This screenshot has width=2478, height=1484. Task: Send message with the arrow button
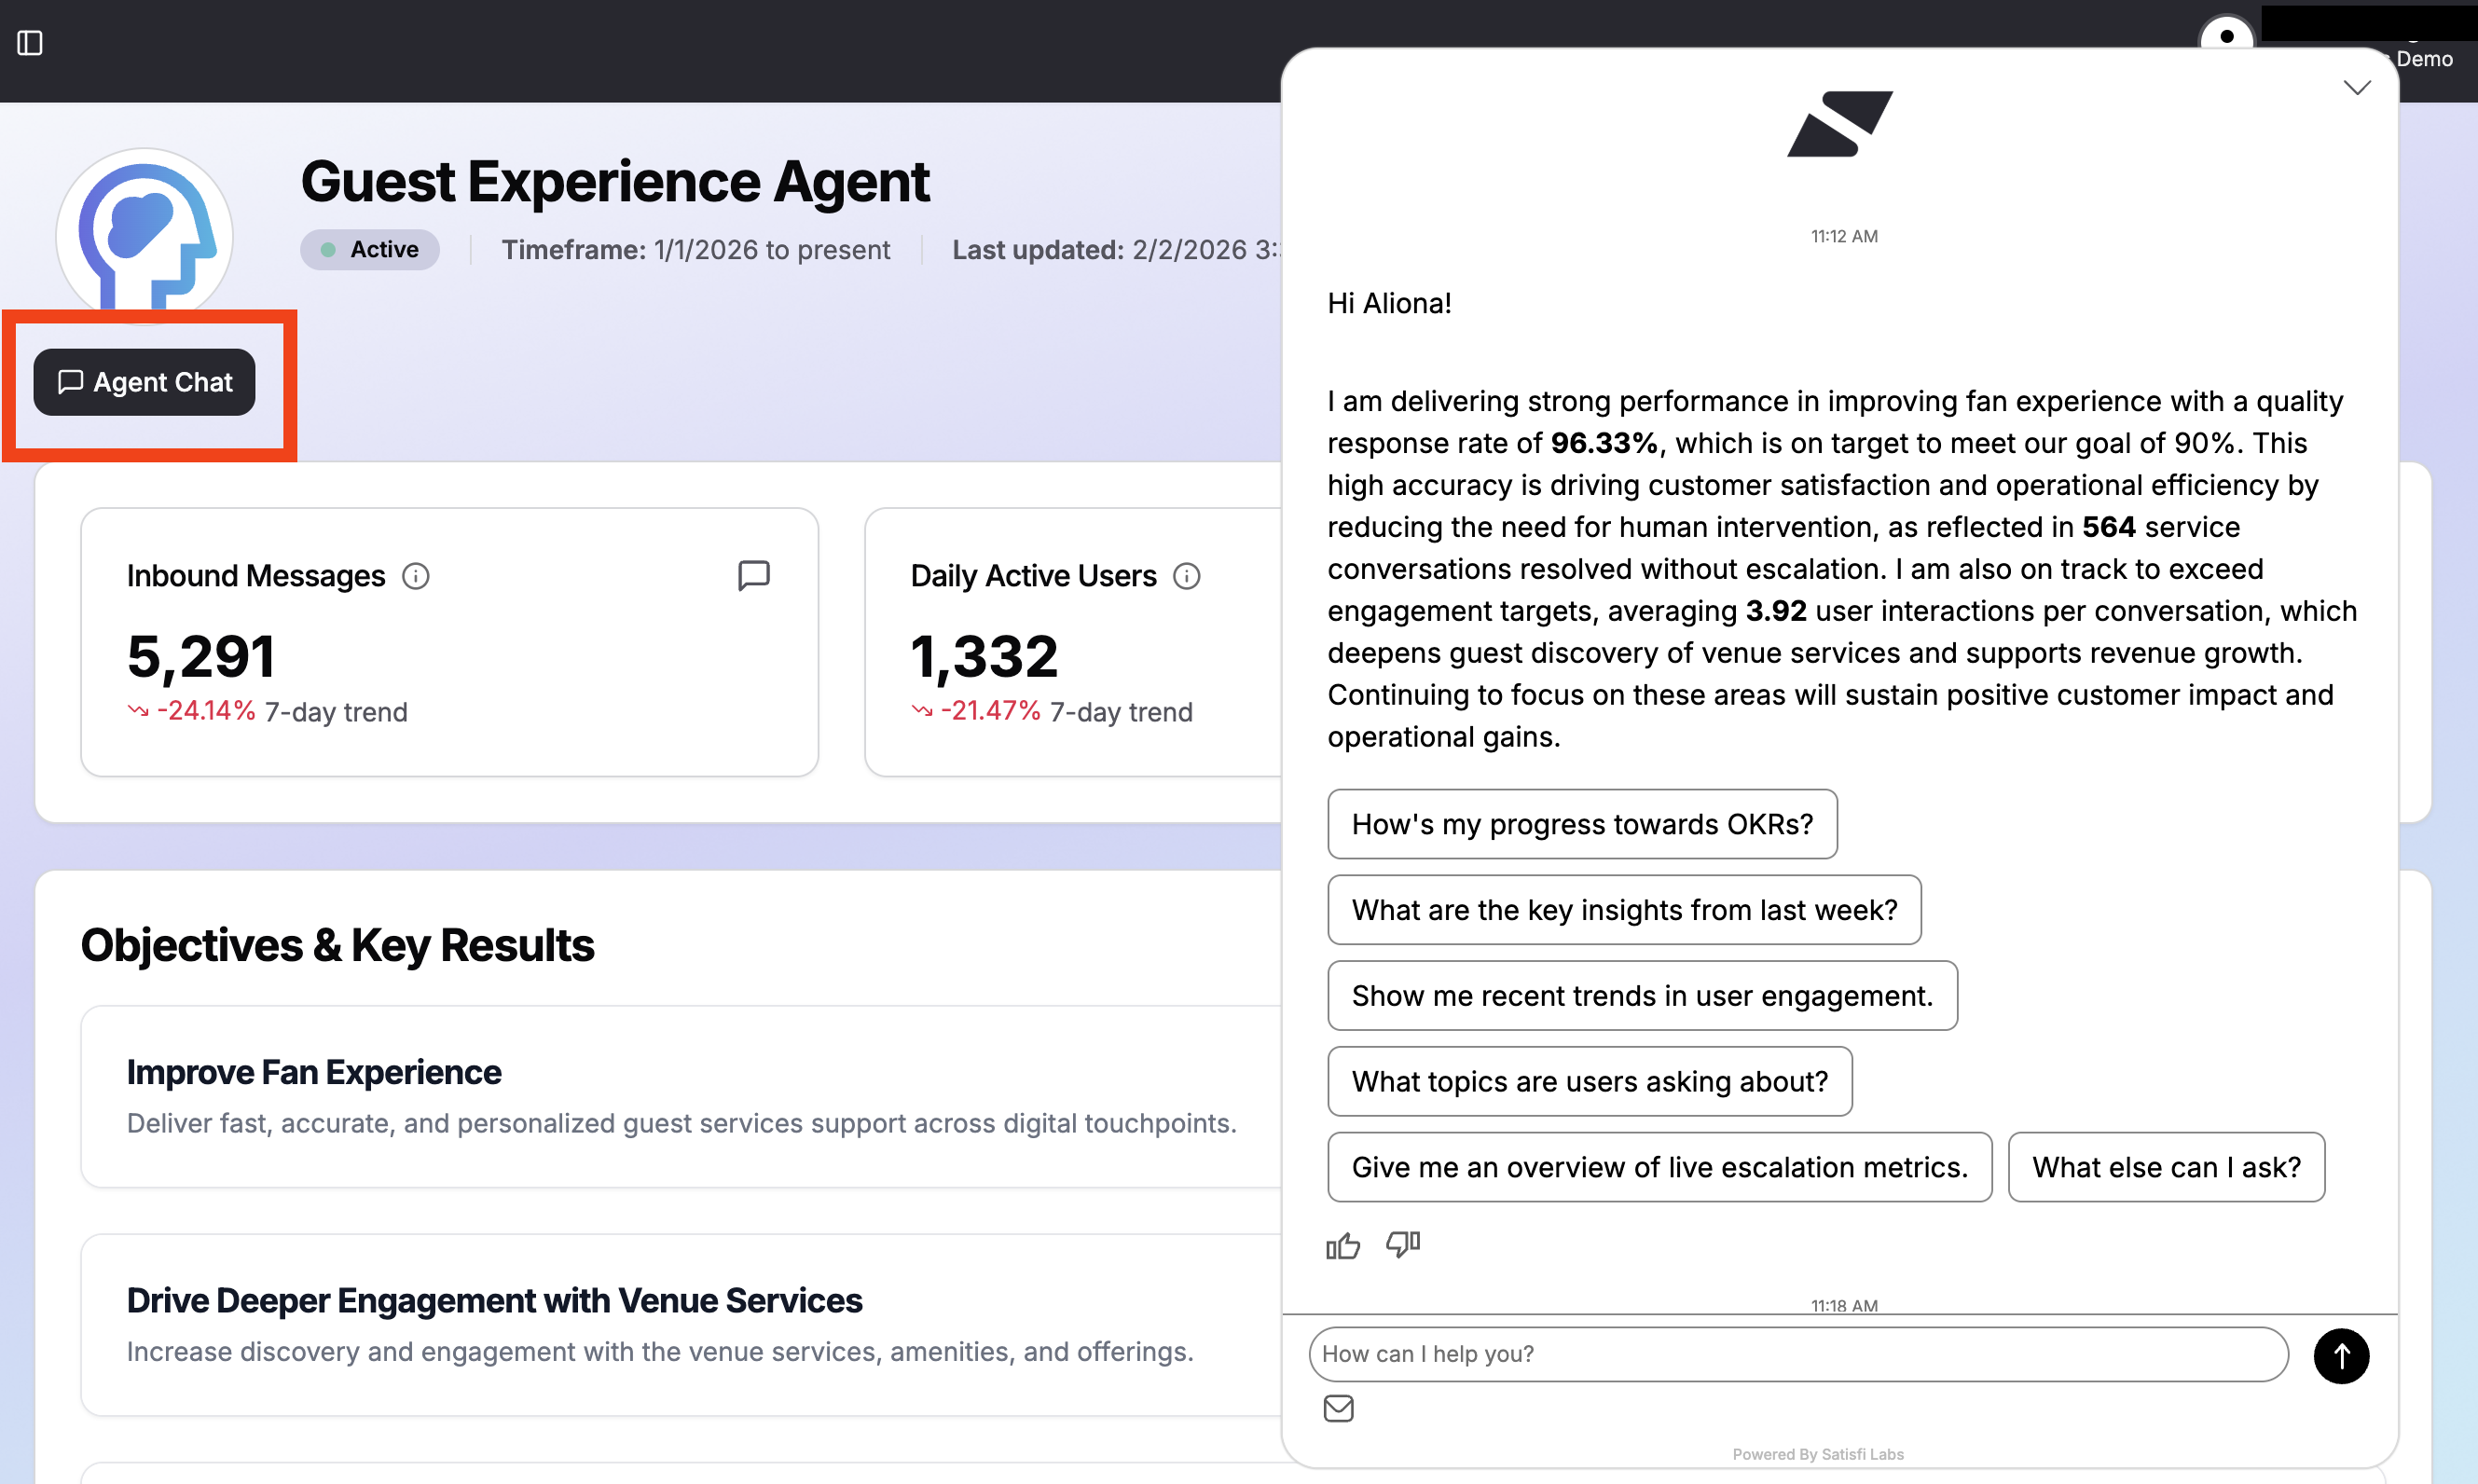click(x=2340, y=1355)
